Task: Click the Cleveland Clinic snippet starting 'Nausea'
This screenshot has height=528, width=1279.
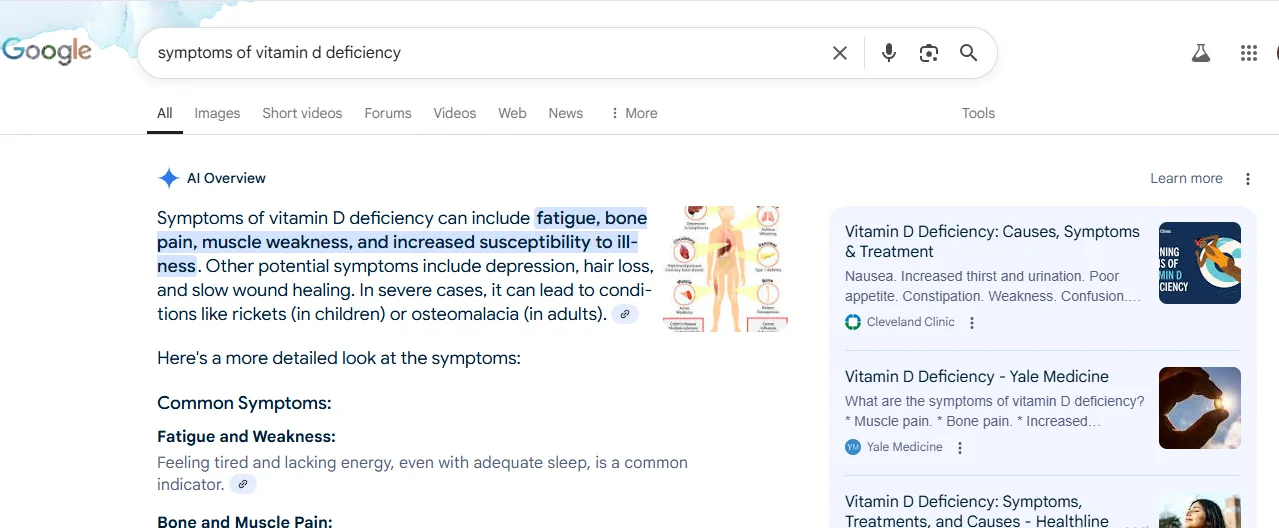Action: tap(993, 286)
